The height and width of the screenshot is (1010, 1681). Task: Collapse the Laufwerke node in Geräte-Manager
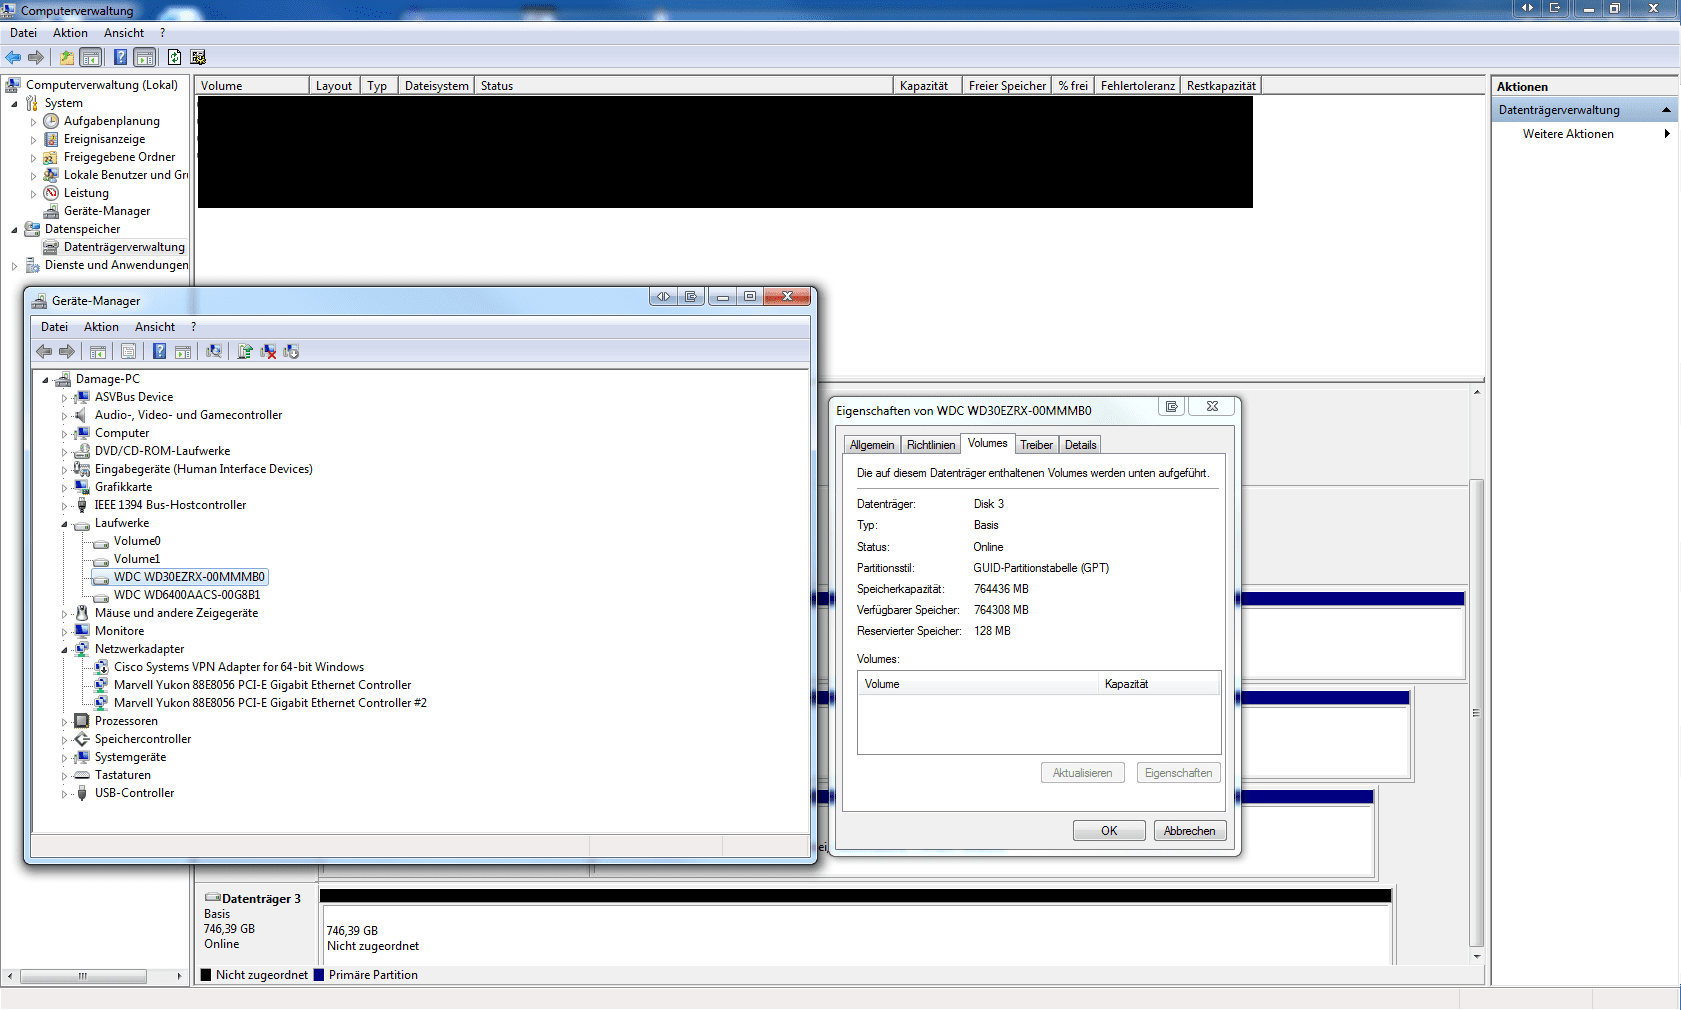point(64,524)
